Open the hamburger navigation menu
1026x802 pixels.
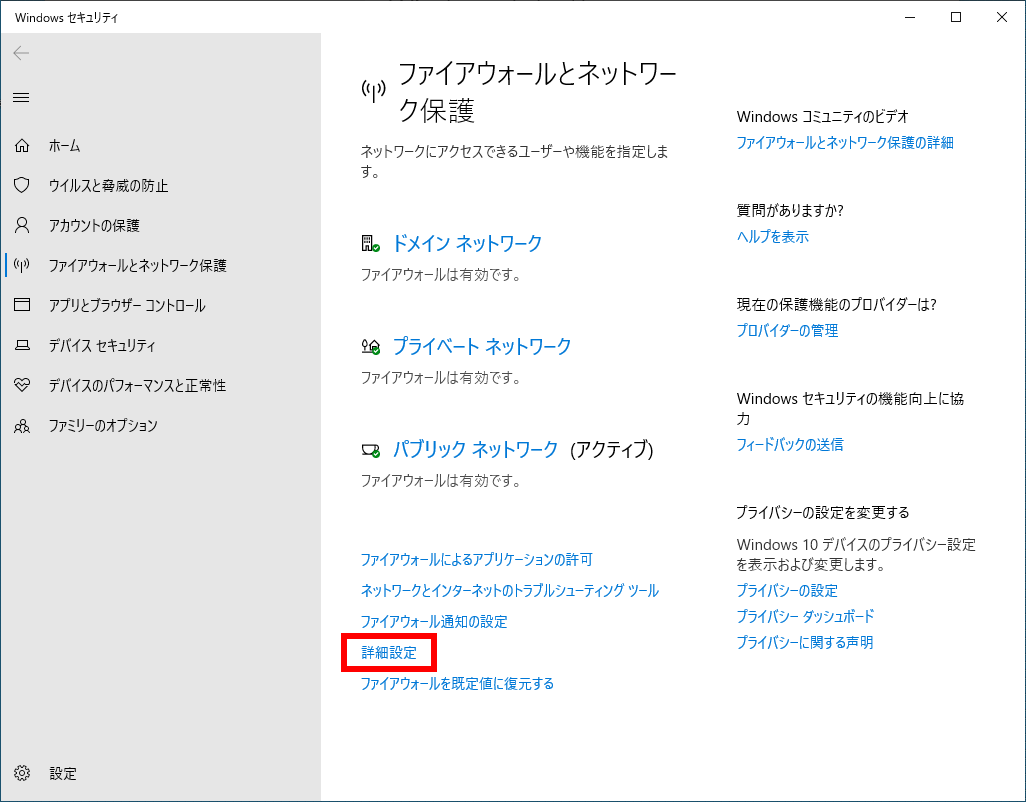click(x=21, y=97)
